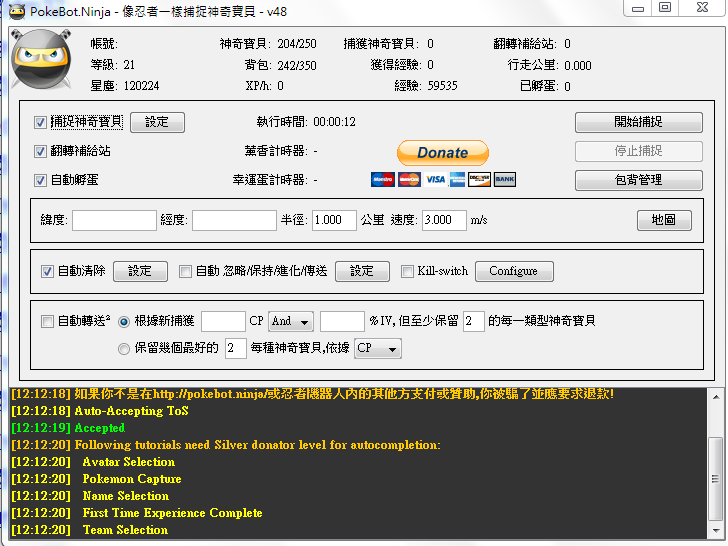Viewport: 728px width, 546px height.
Task: Click the Silver donator level log line
Action: [x=226, y=445]
